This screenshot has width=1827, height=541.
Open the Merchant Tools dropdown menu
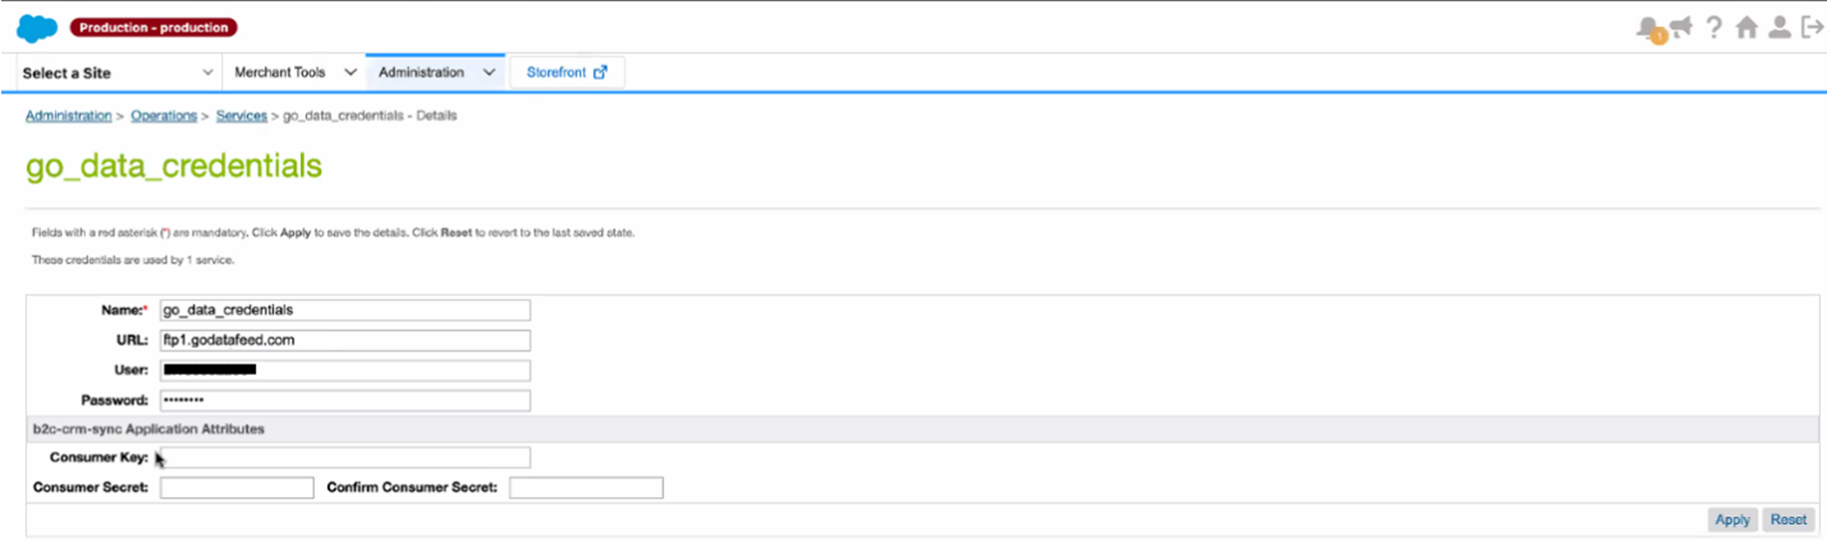(x=295, y=72)
